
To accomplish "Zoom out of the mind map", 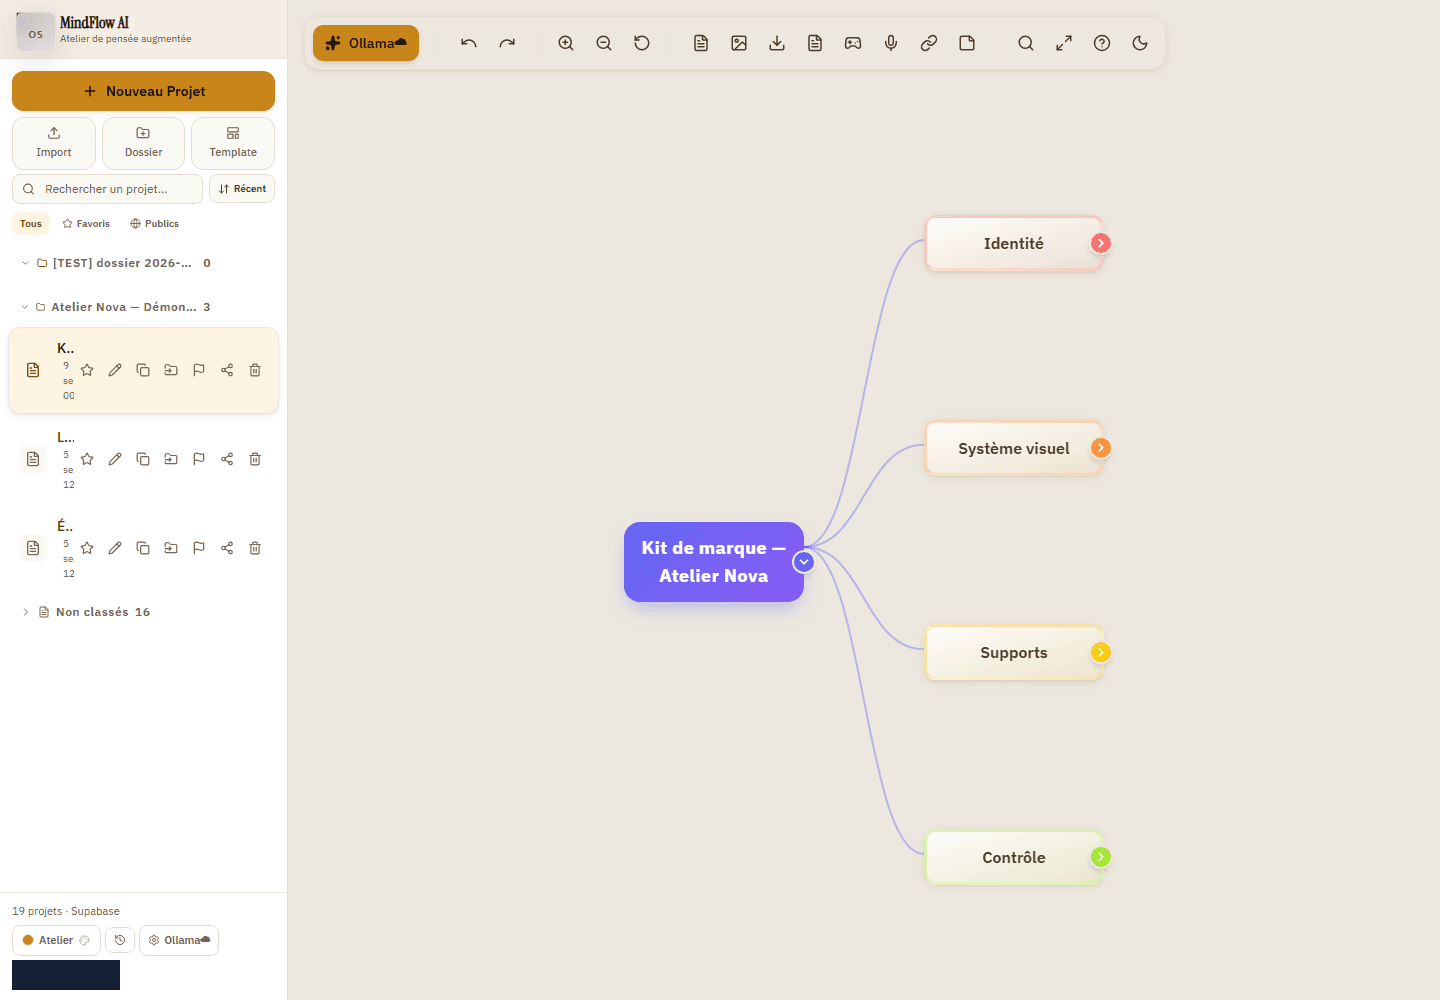I will [604, 43].
